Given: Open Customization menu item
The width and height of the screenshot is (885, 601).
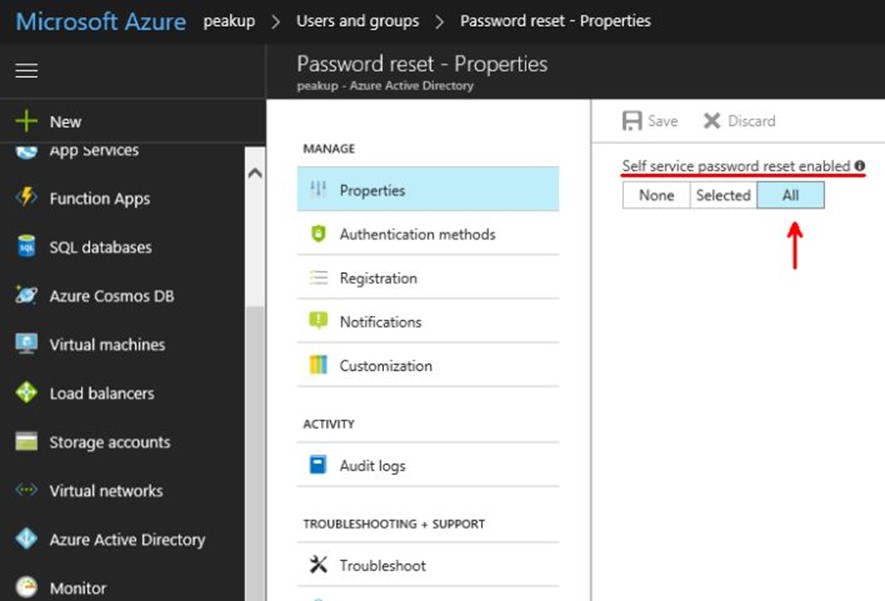Looking at the screenshot, I should 428,365.
